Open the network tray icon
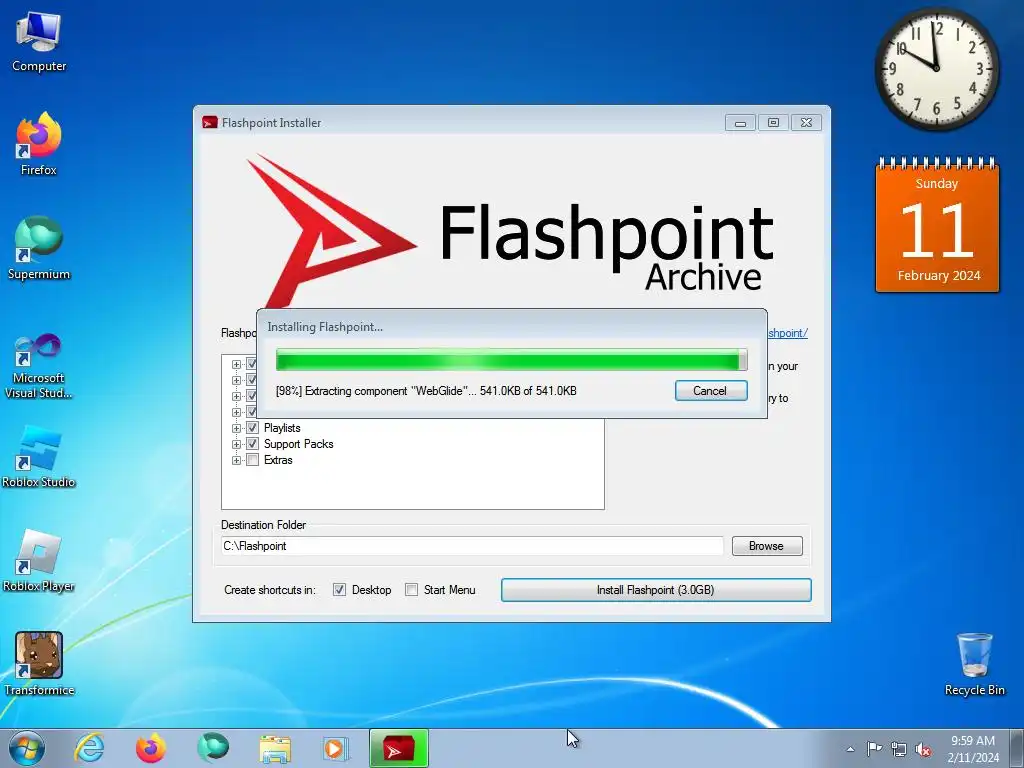This screenshot has width=1024, height=768. coord(899,749)
